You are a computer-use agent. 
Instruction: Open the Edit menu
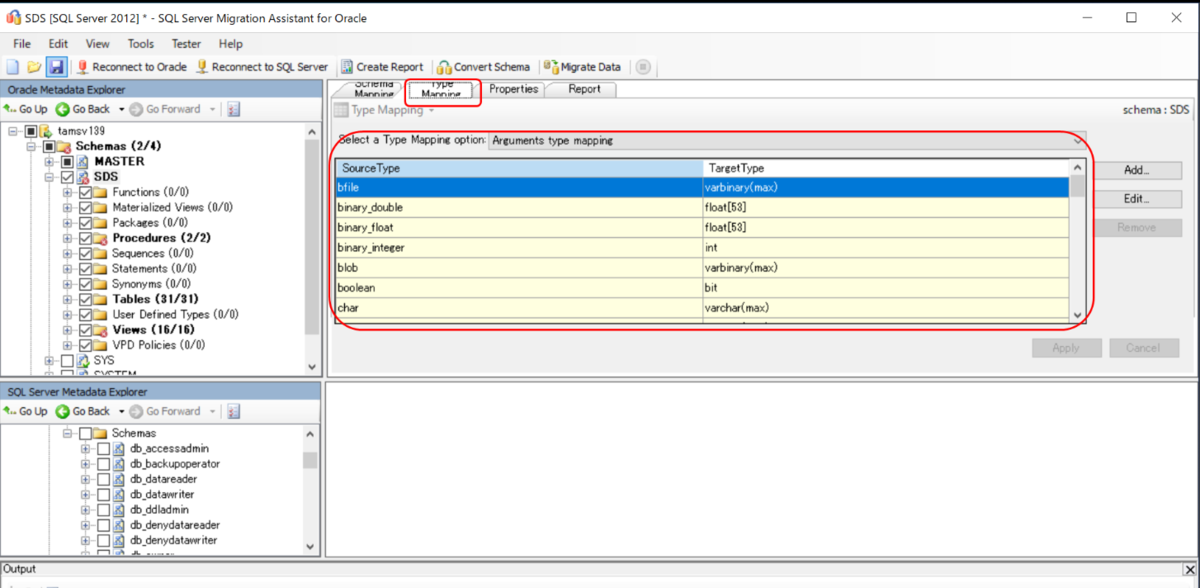pos(58,44)
